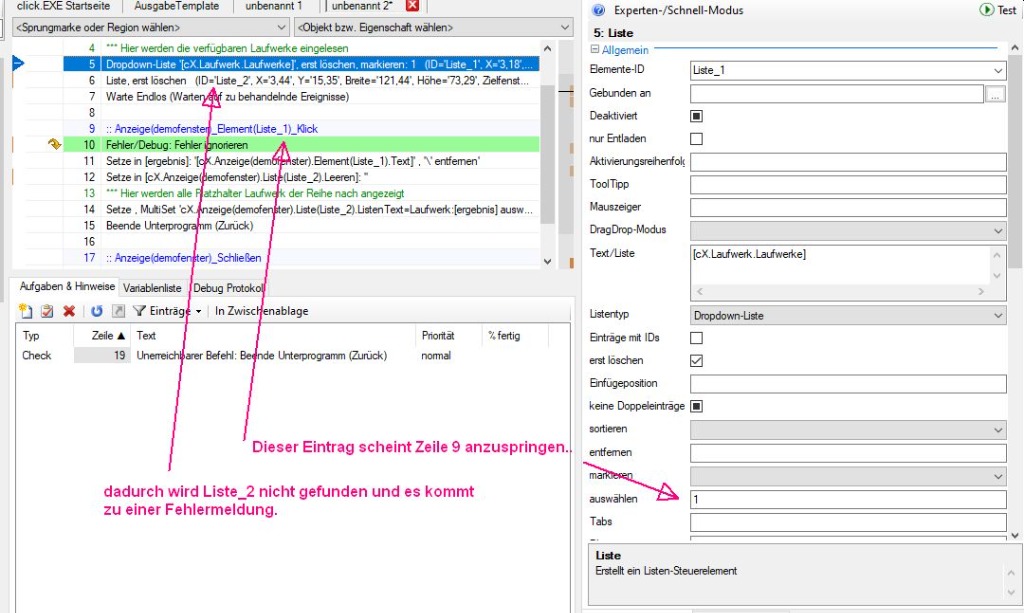This screenshot has height=613, width=1024.
Task: Select code line 5 Dropdown-Liste
Action: 301,64
